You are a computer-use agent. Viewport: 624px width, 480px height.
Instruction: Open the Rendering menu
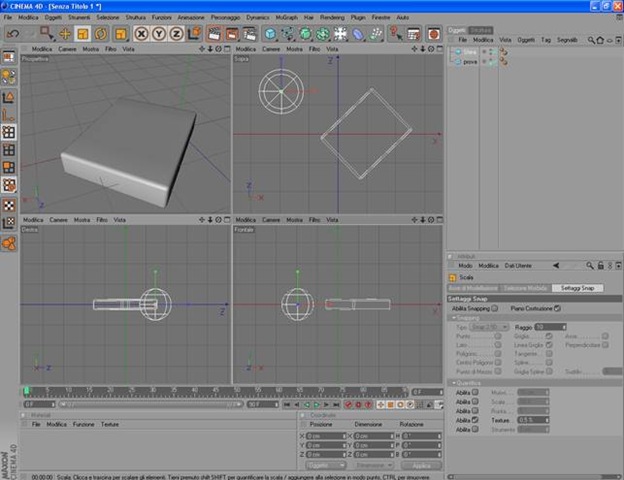click(x=332, y=18)
